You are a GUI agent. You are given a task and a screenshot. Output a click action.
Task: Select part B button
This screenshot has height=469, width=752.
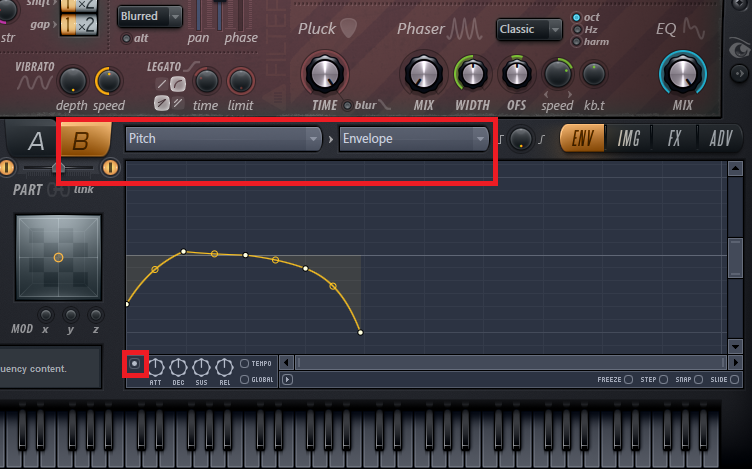[83, 141]
